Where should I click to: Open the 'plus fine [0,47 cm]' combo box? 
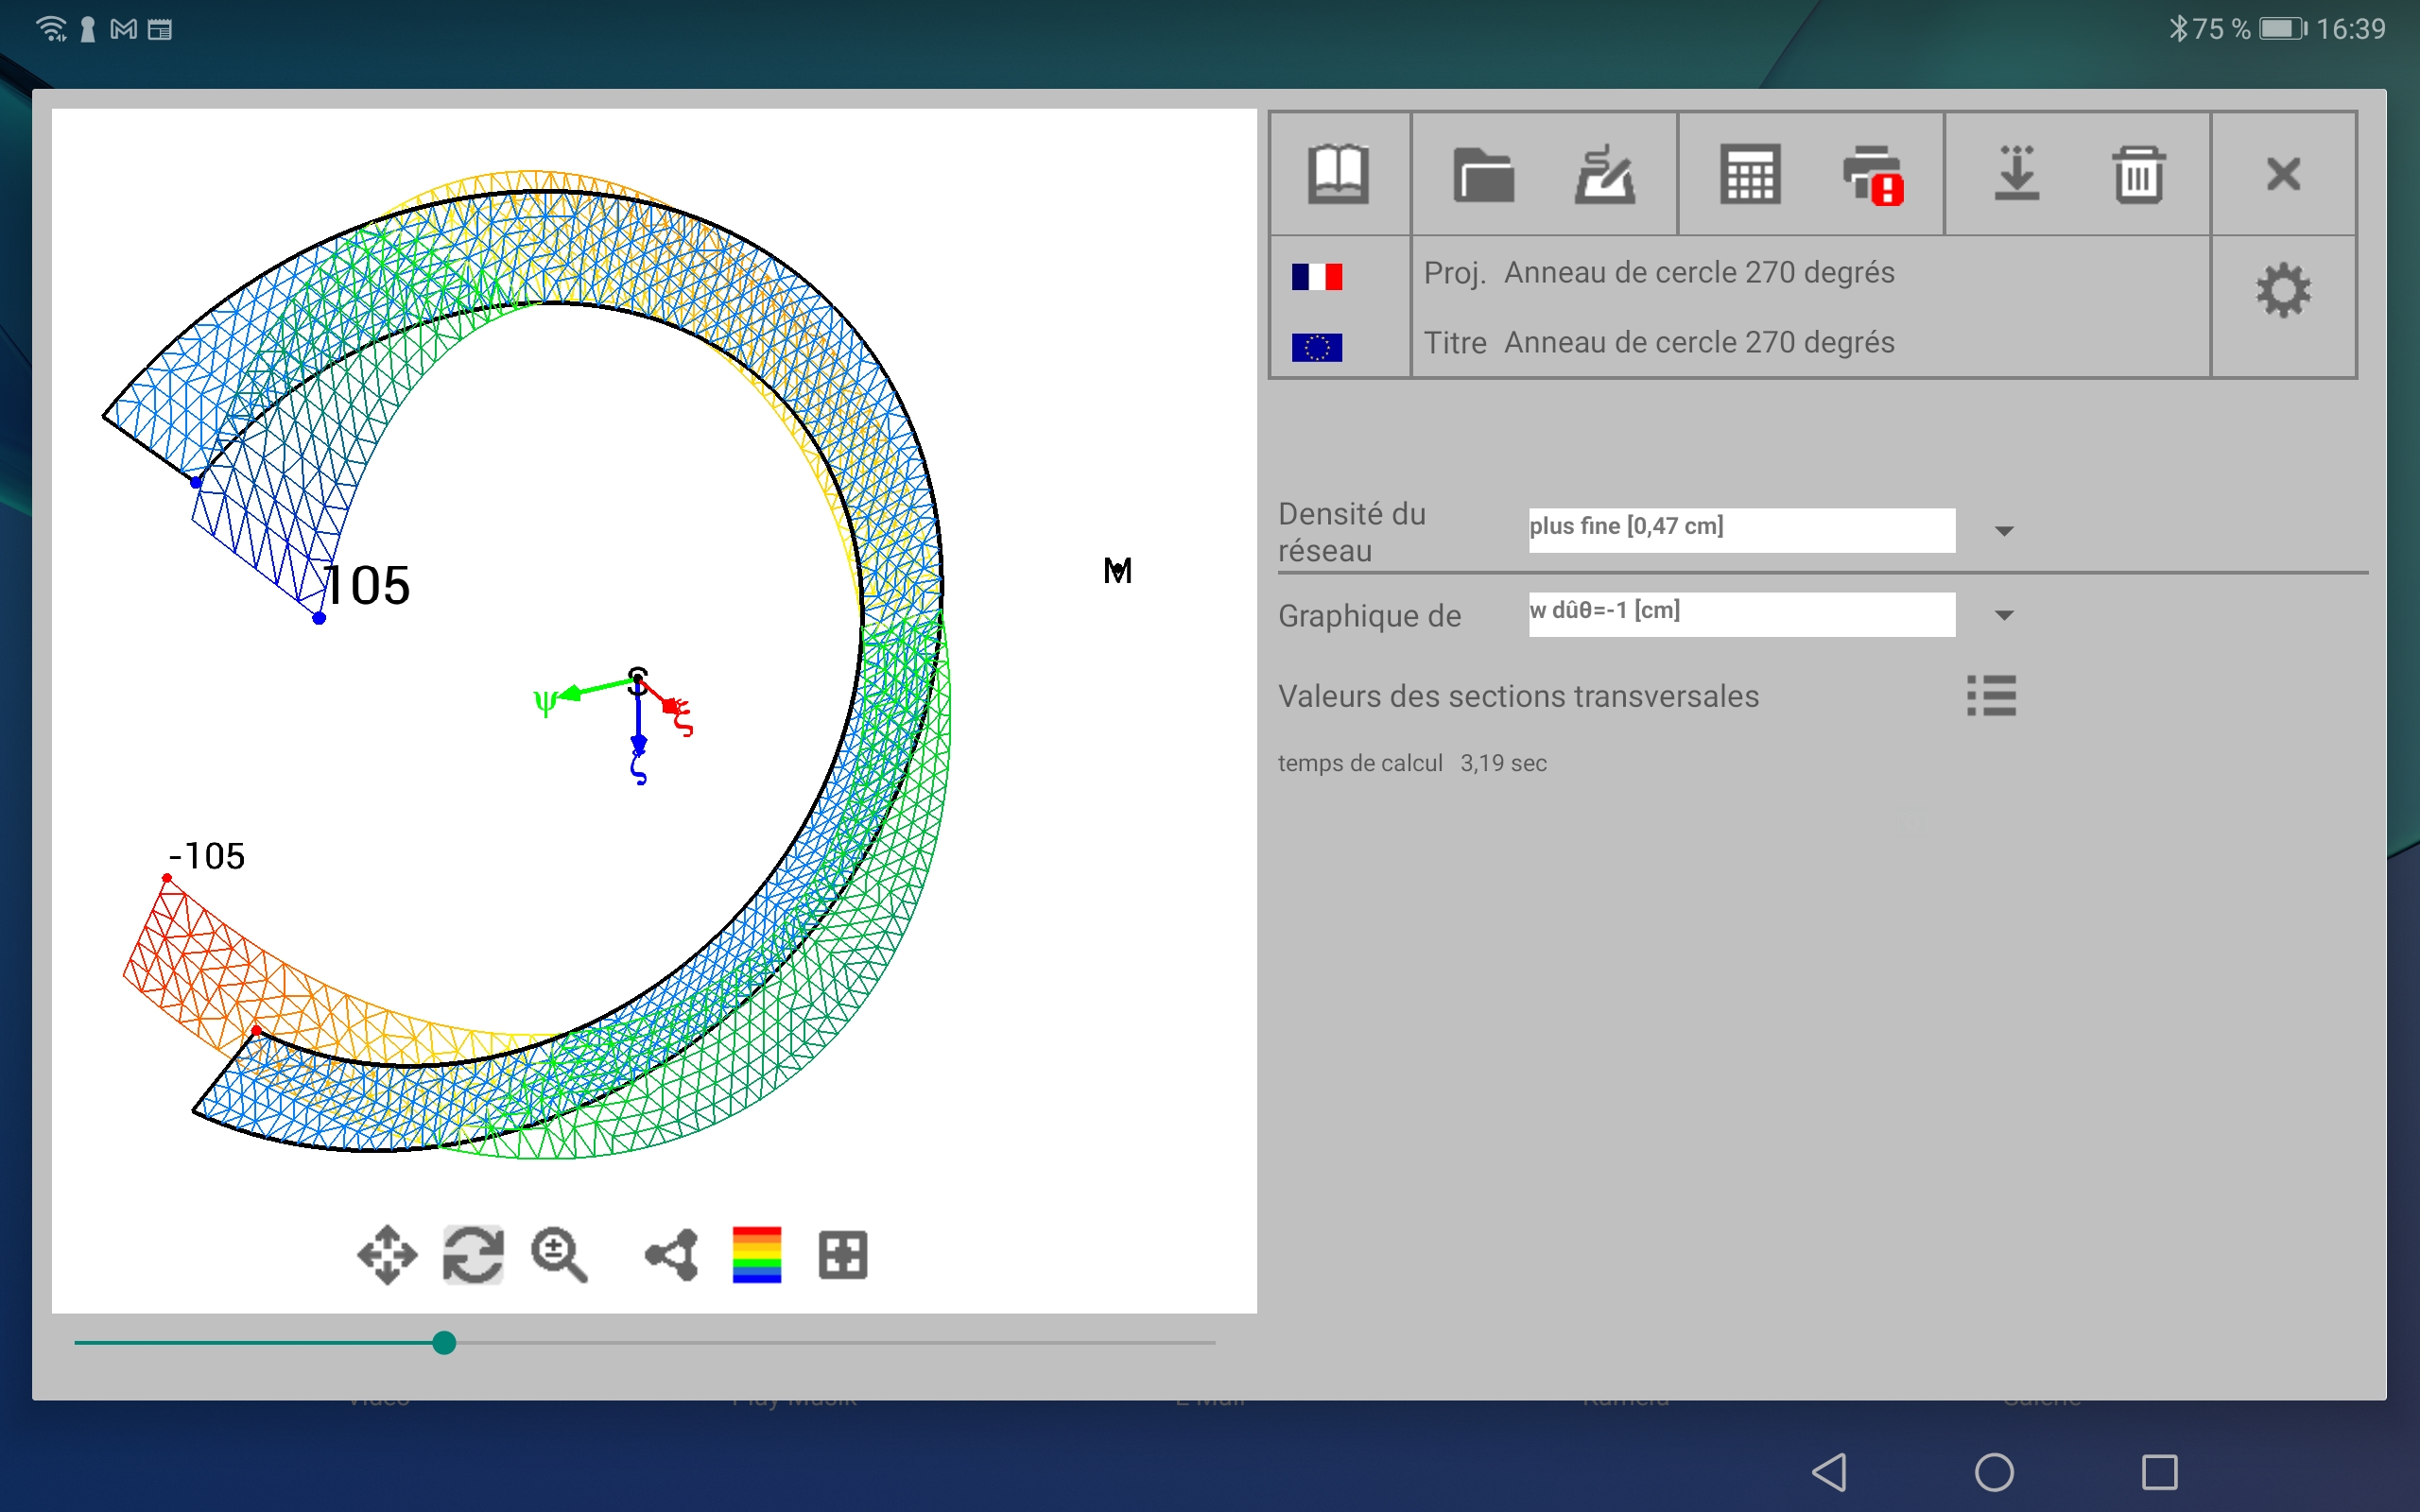click(x=1740, y=529)
